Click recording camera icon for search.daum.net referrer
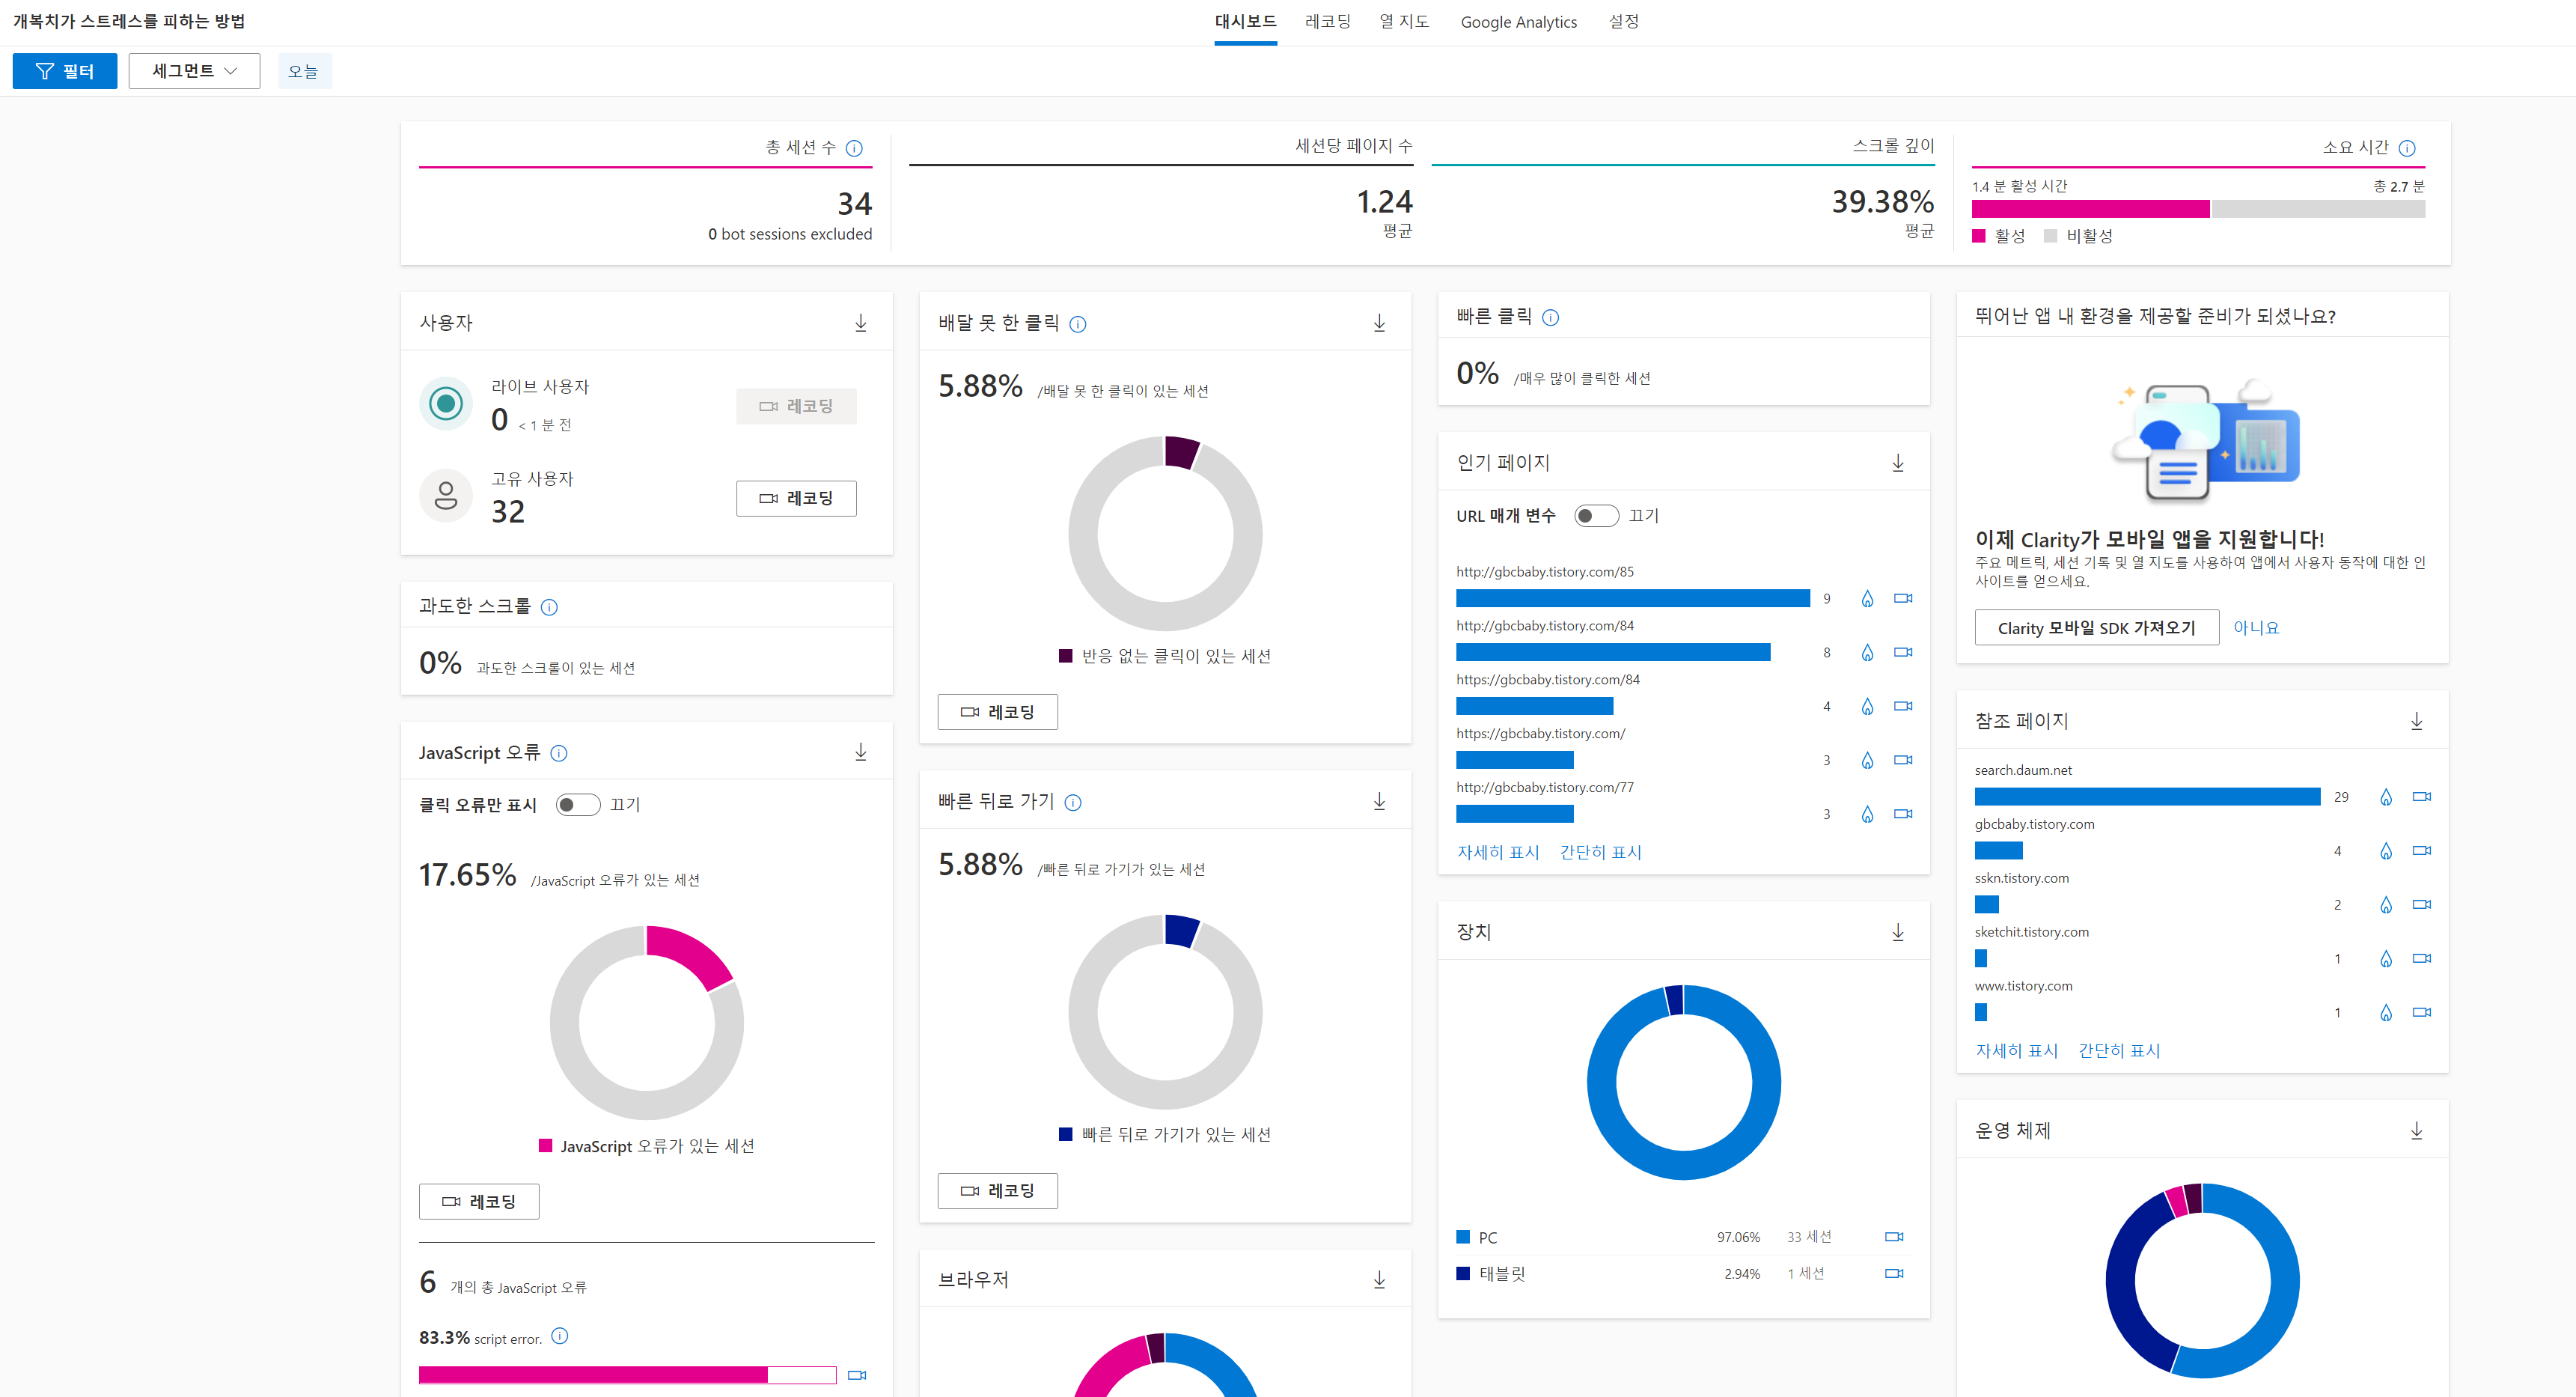 (x=2421, y=797)
